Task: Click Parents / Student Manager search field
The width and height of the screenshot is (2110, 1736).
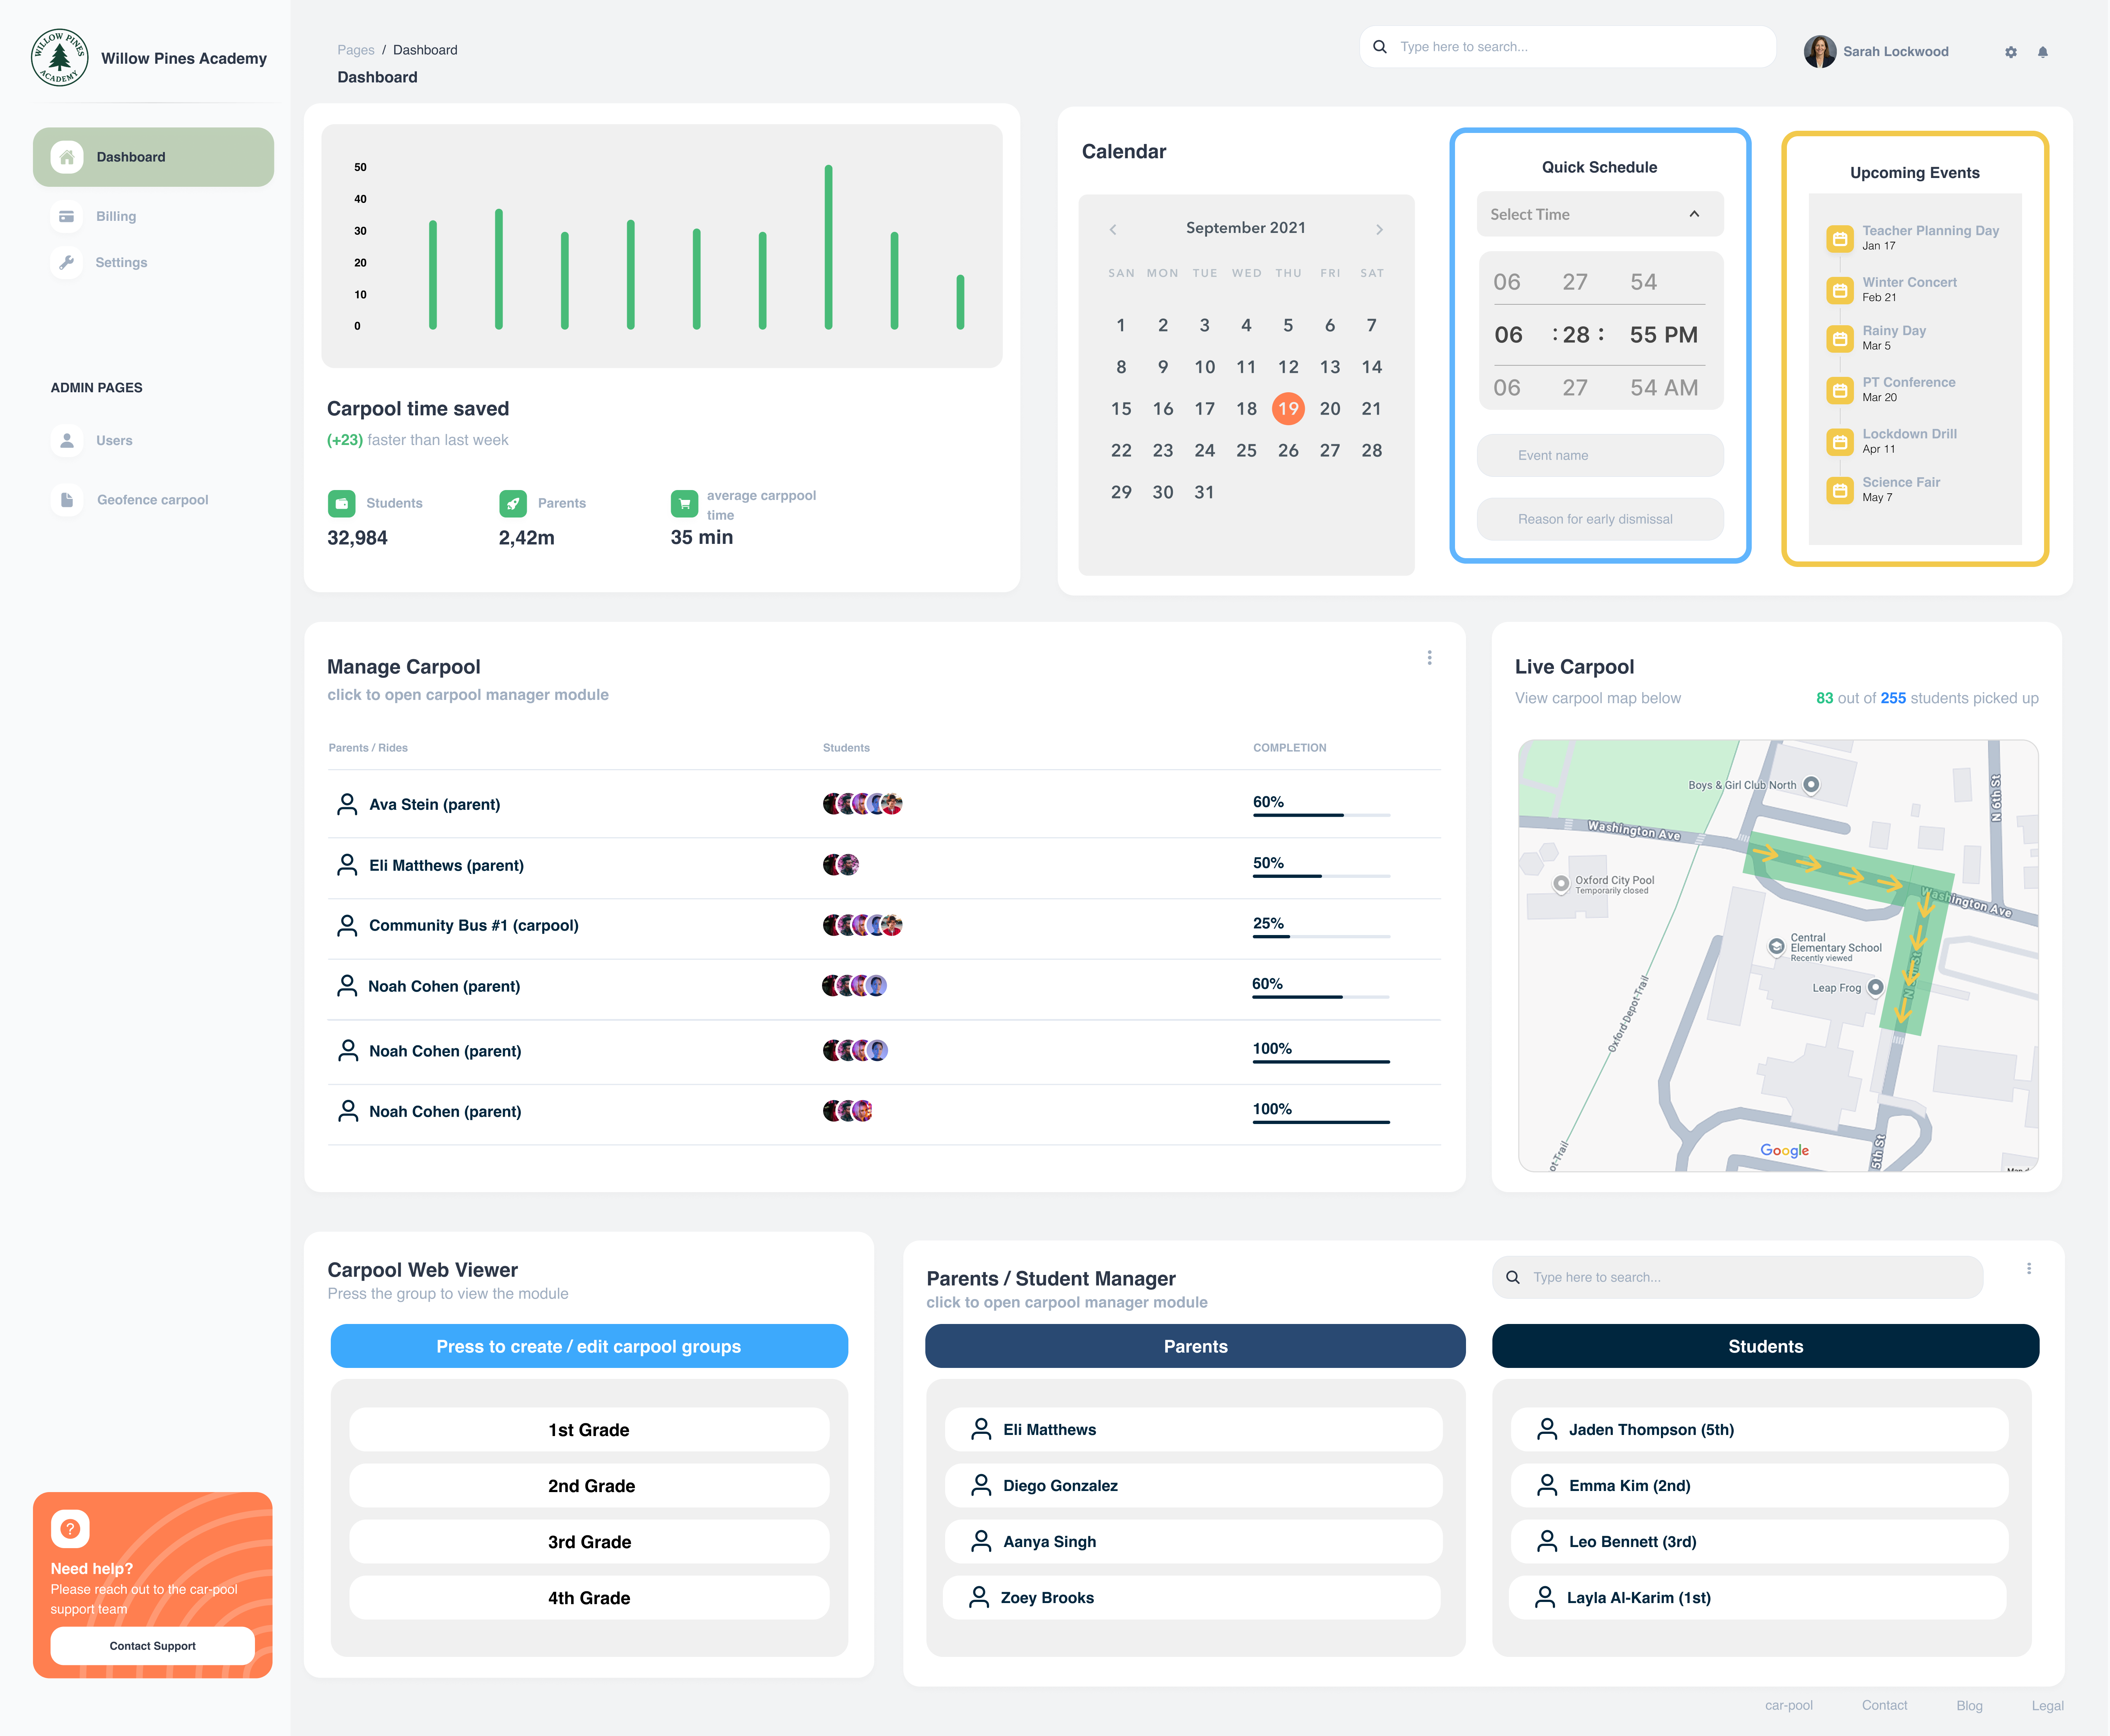Action: (1737, 1277)
